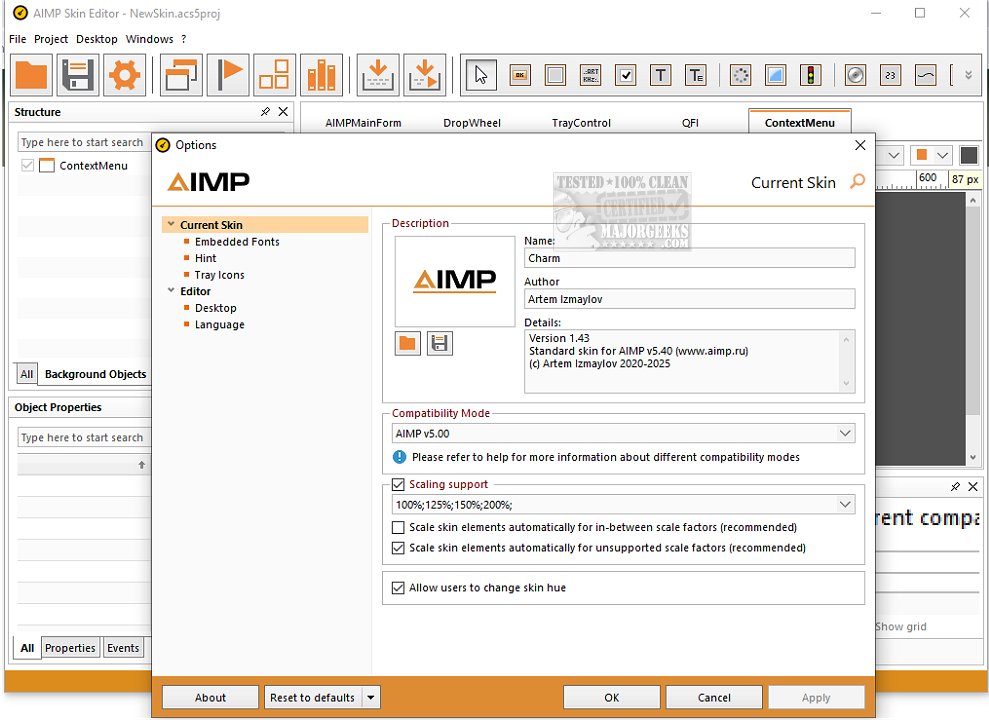Click the dark gray color swatch in editor
Image resolution: width=989 pixels, height=720 pixels.
pos(968,155)
